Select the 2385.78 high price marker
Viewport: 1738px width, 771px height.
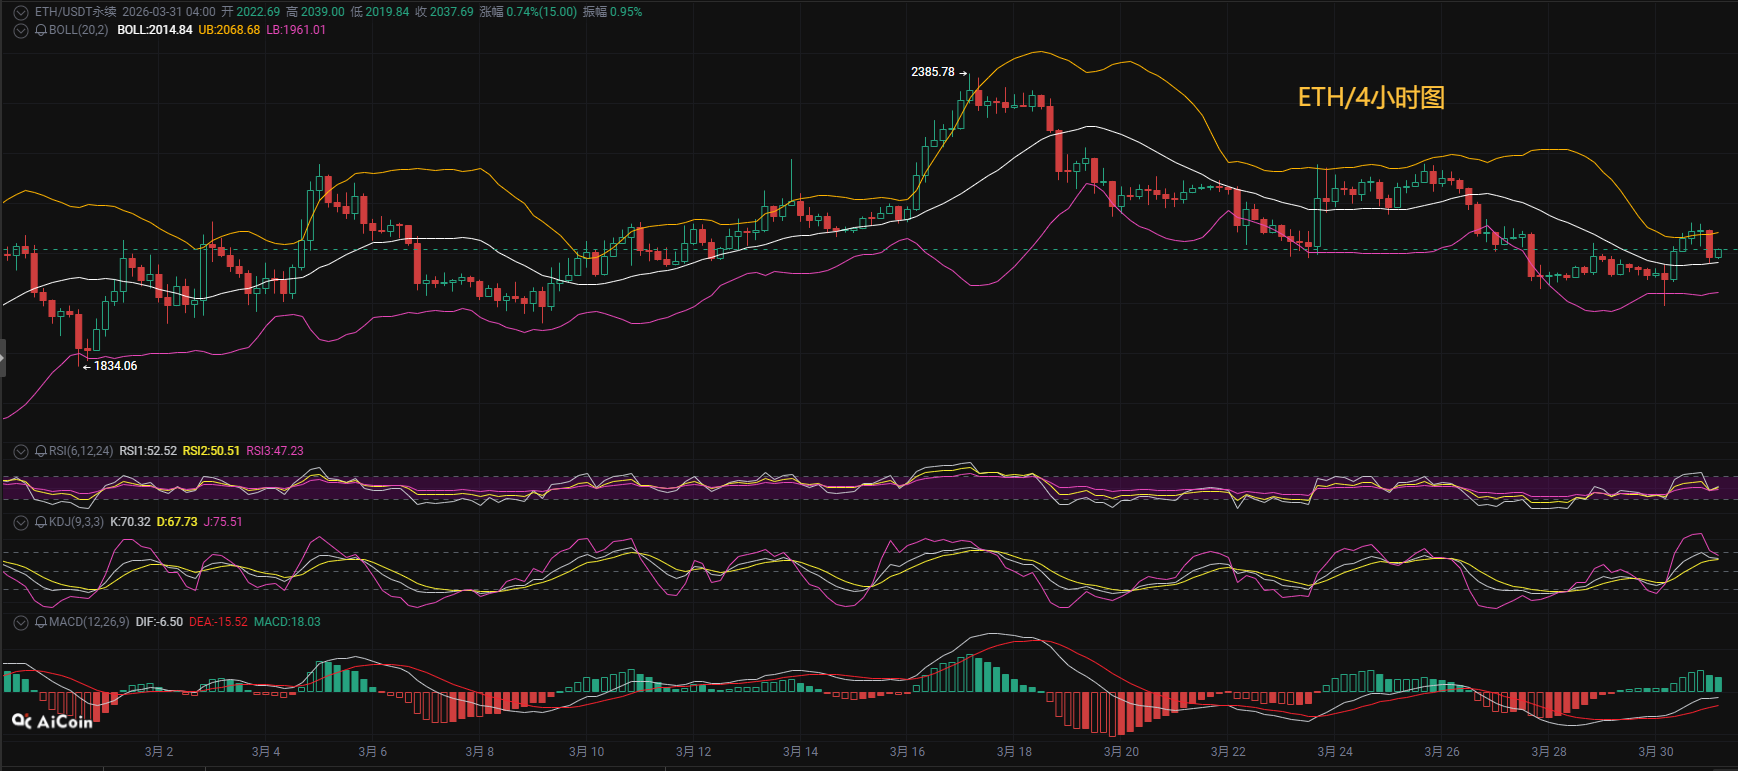click(933, 72)
